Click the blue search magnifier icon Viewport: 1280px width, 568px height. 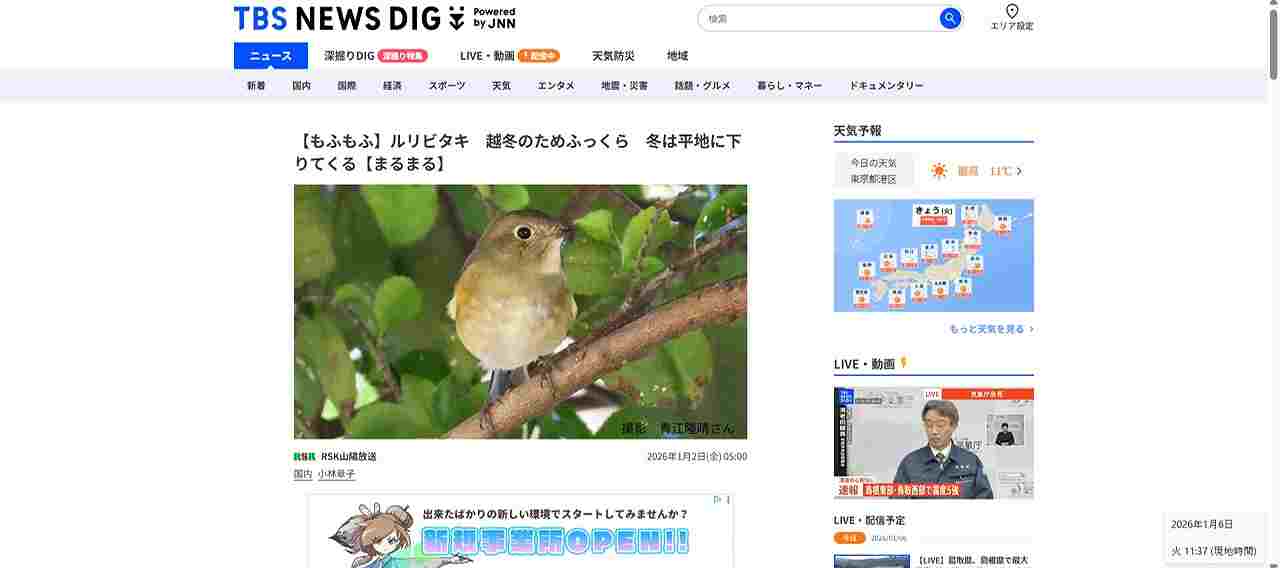click(950, 18)
